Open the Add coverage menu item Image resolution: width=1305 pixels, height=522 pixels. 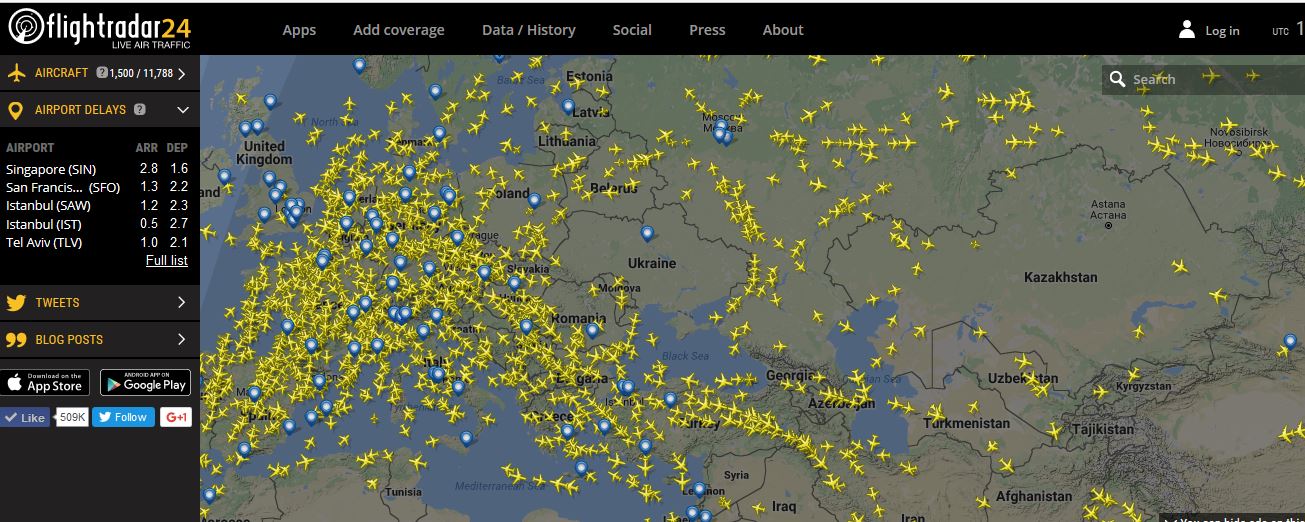click(x=398, y=30)
